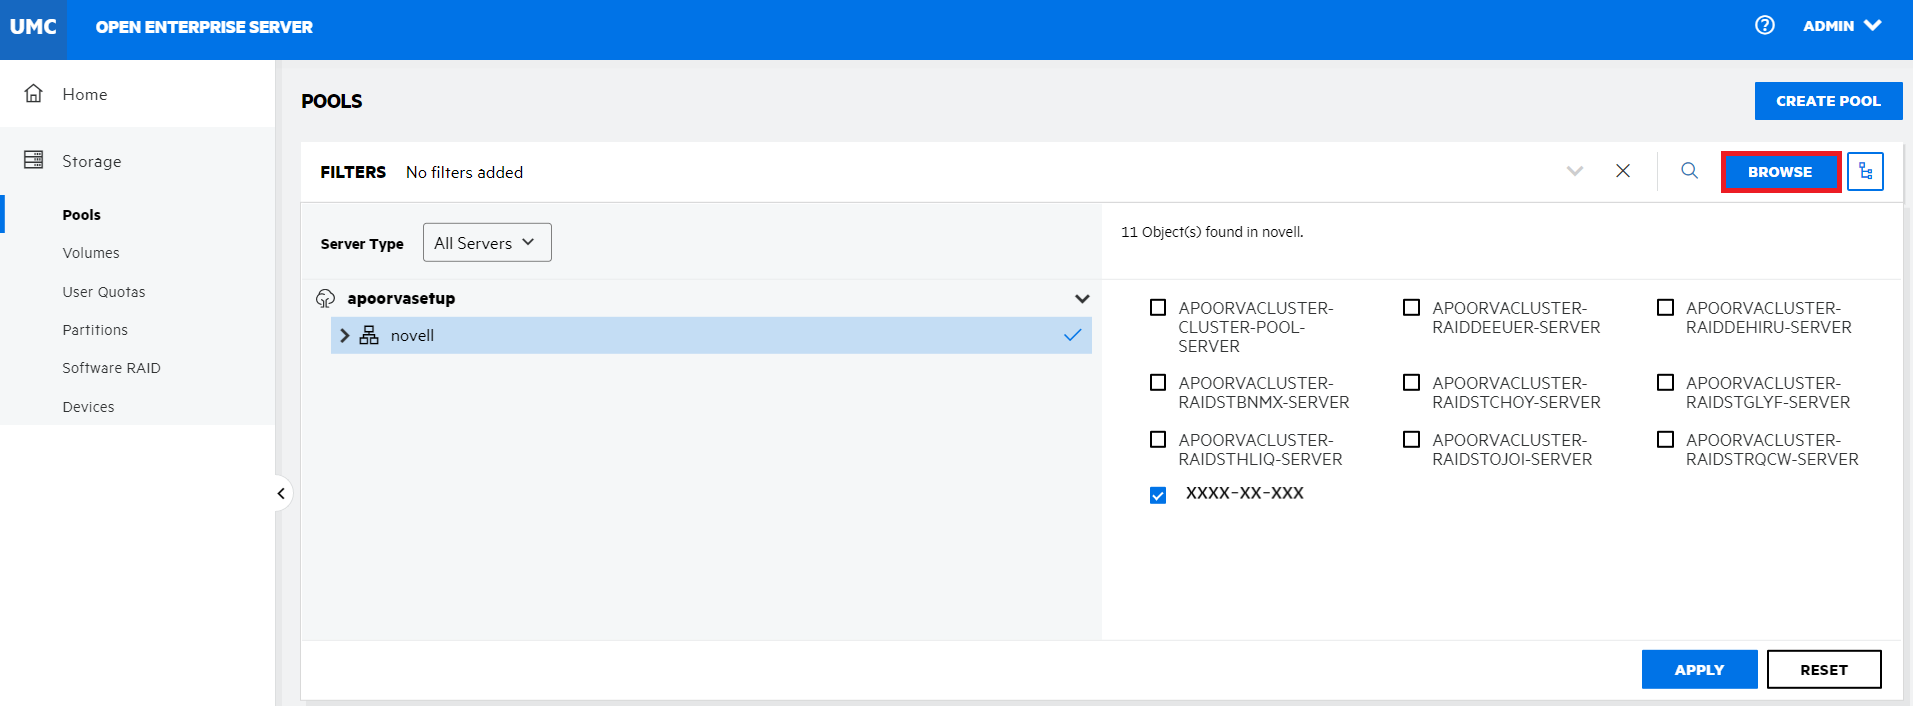Click the Storage icon in sidebar
The height and width of the screenshot is (706, 1913).
[34, 160]
